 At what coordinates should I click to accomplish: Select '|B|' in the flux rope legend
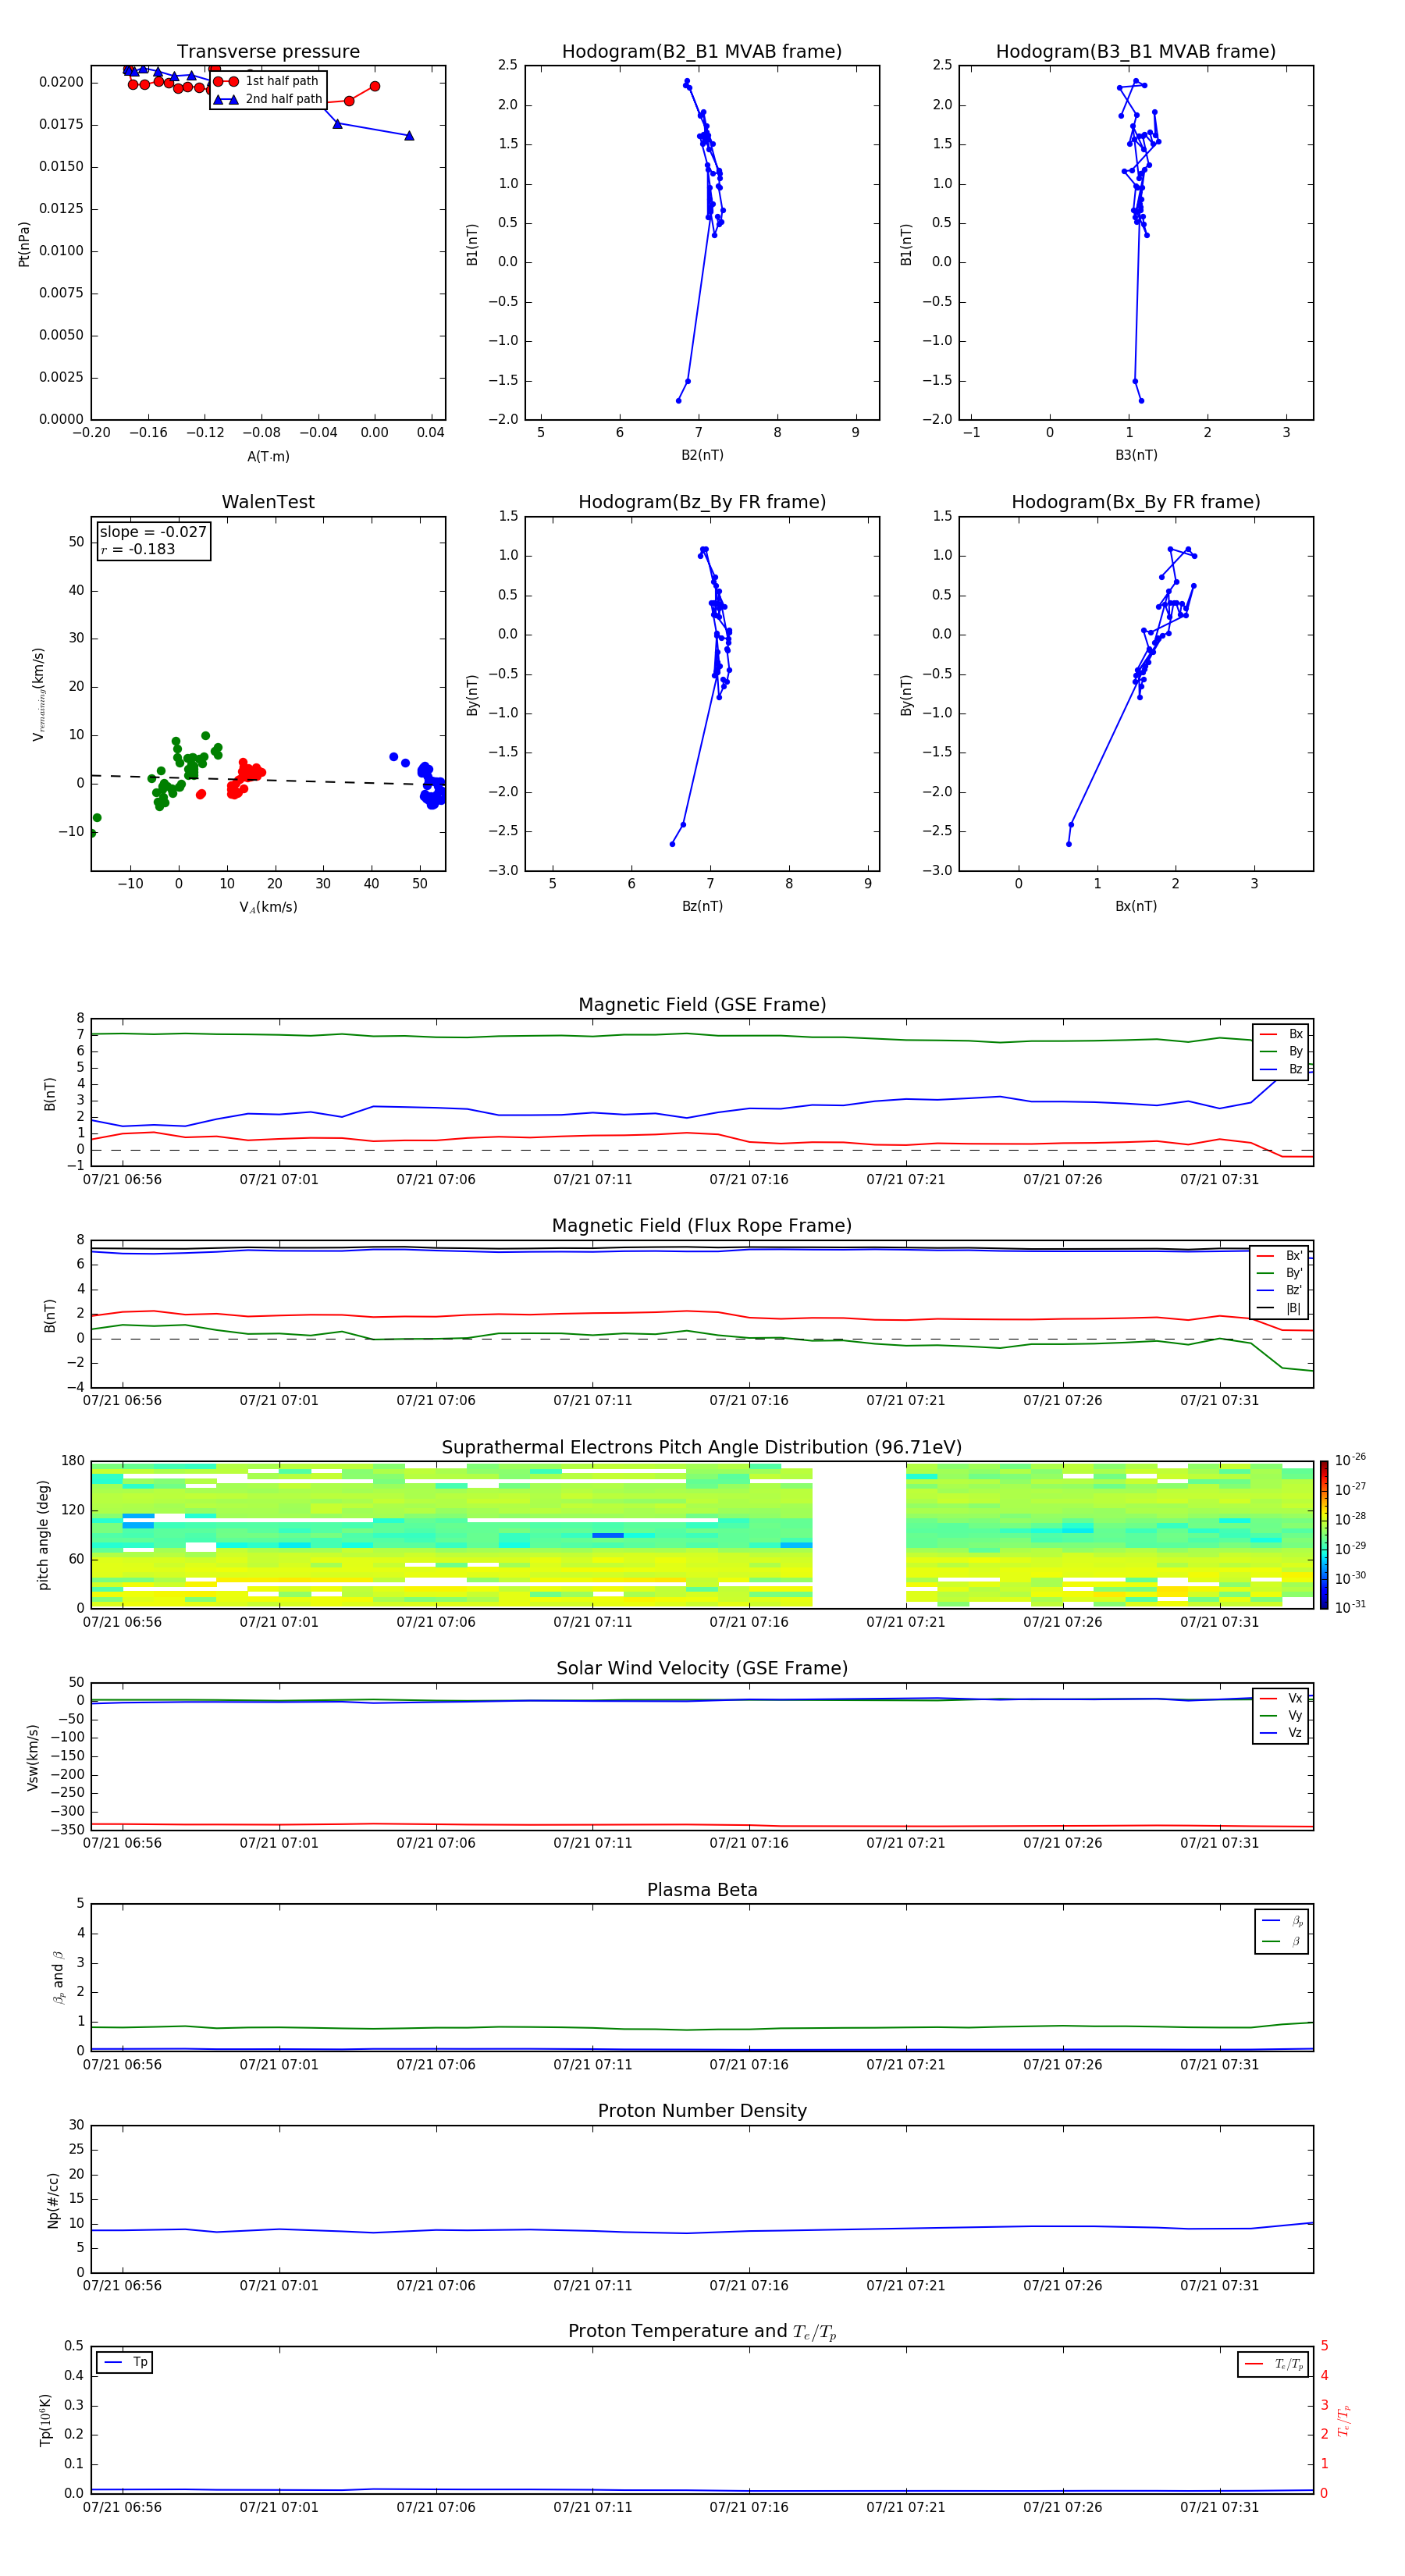(x=1281, y=1308)
